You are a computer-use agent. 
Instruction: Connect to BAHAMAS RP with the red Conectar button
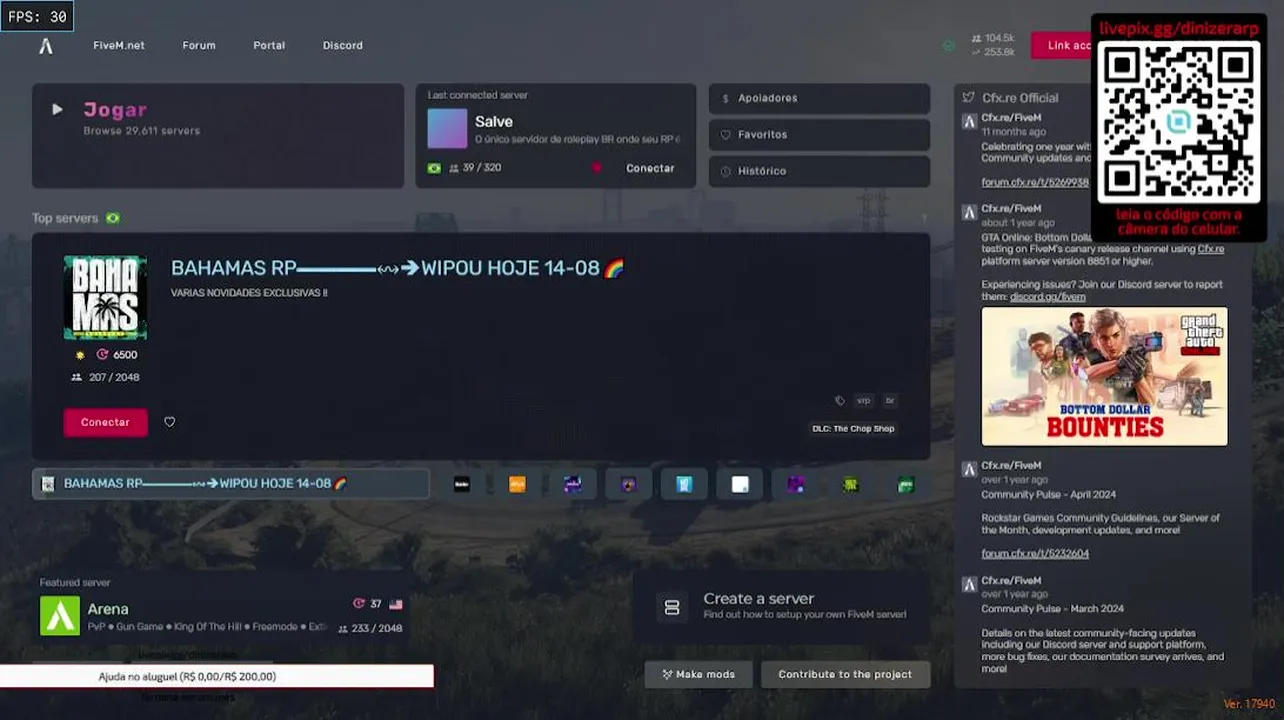point(105,422)
